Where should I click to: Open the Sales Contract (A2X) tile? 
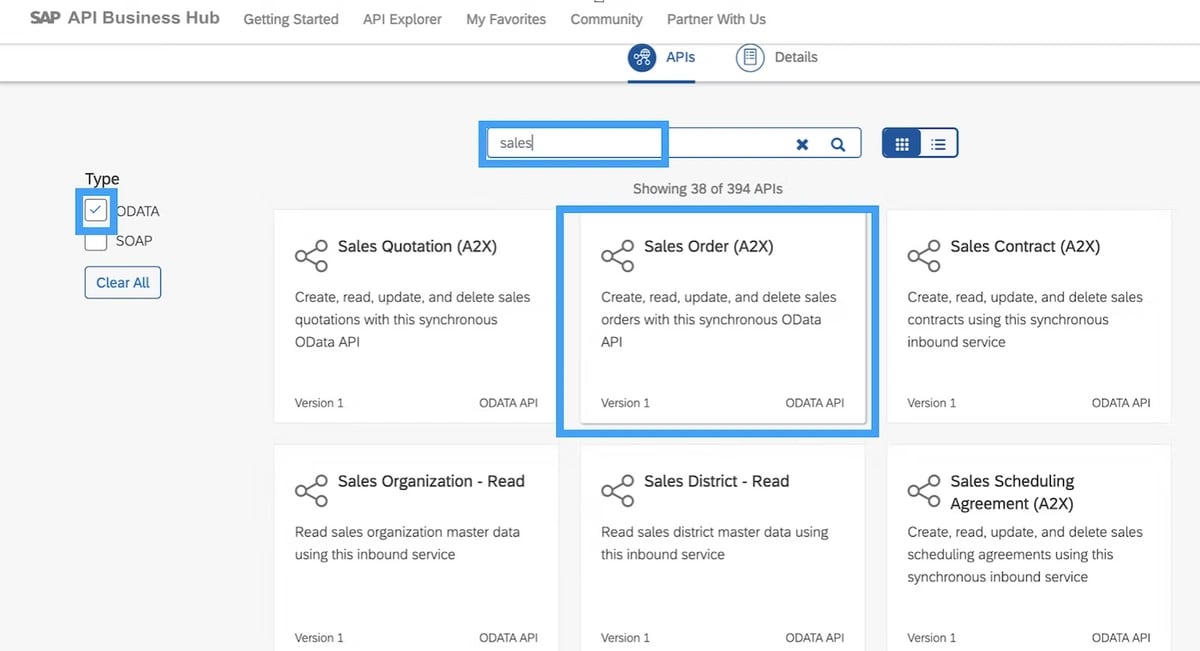pyautogui.click(x=1029, y=315)
